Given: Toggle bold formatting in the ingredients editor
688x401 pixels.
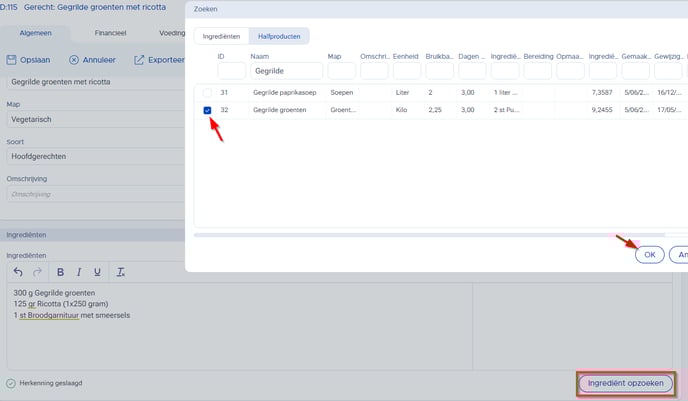Looking at the screenshot, I should point(59,272).
